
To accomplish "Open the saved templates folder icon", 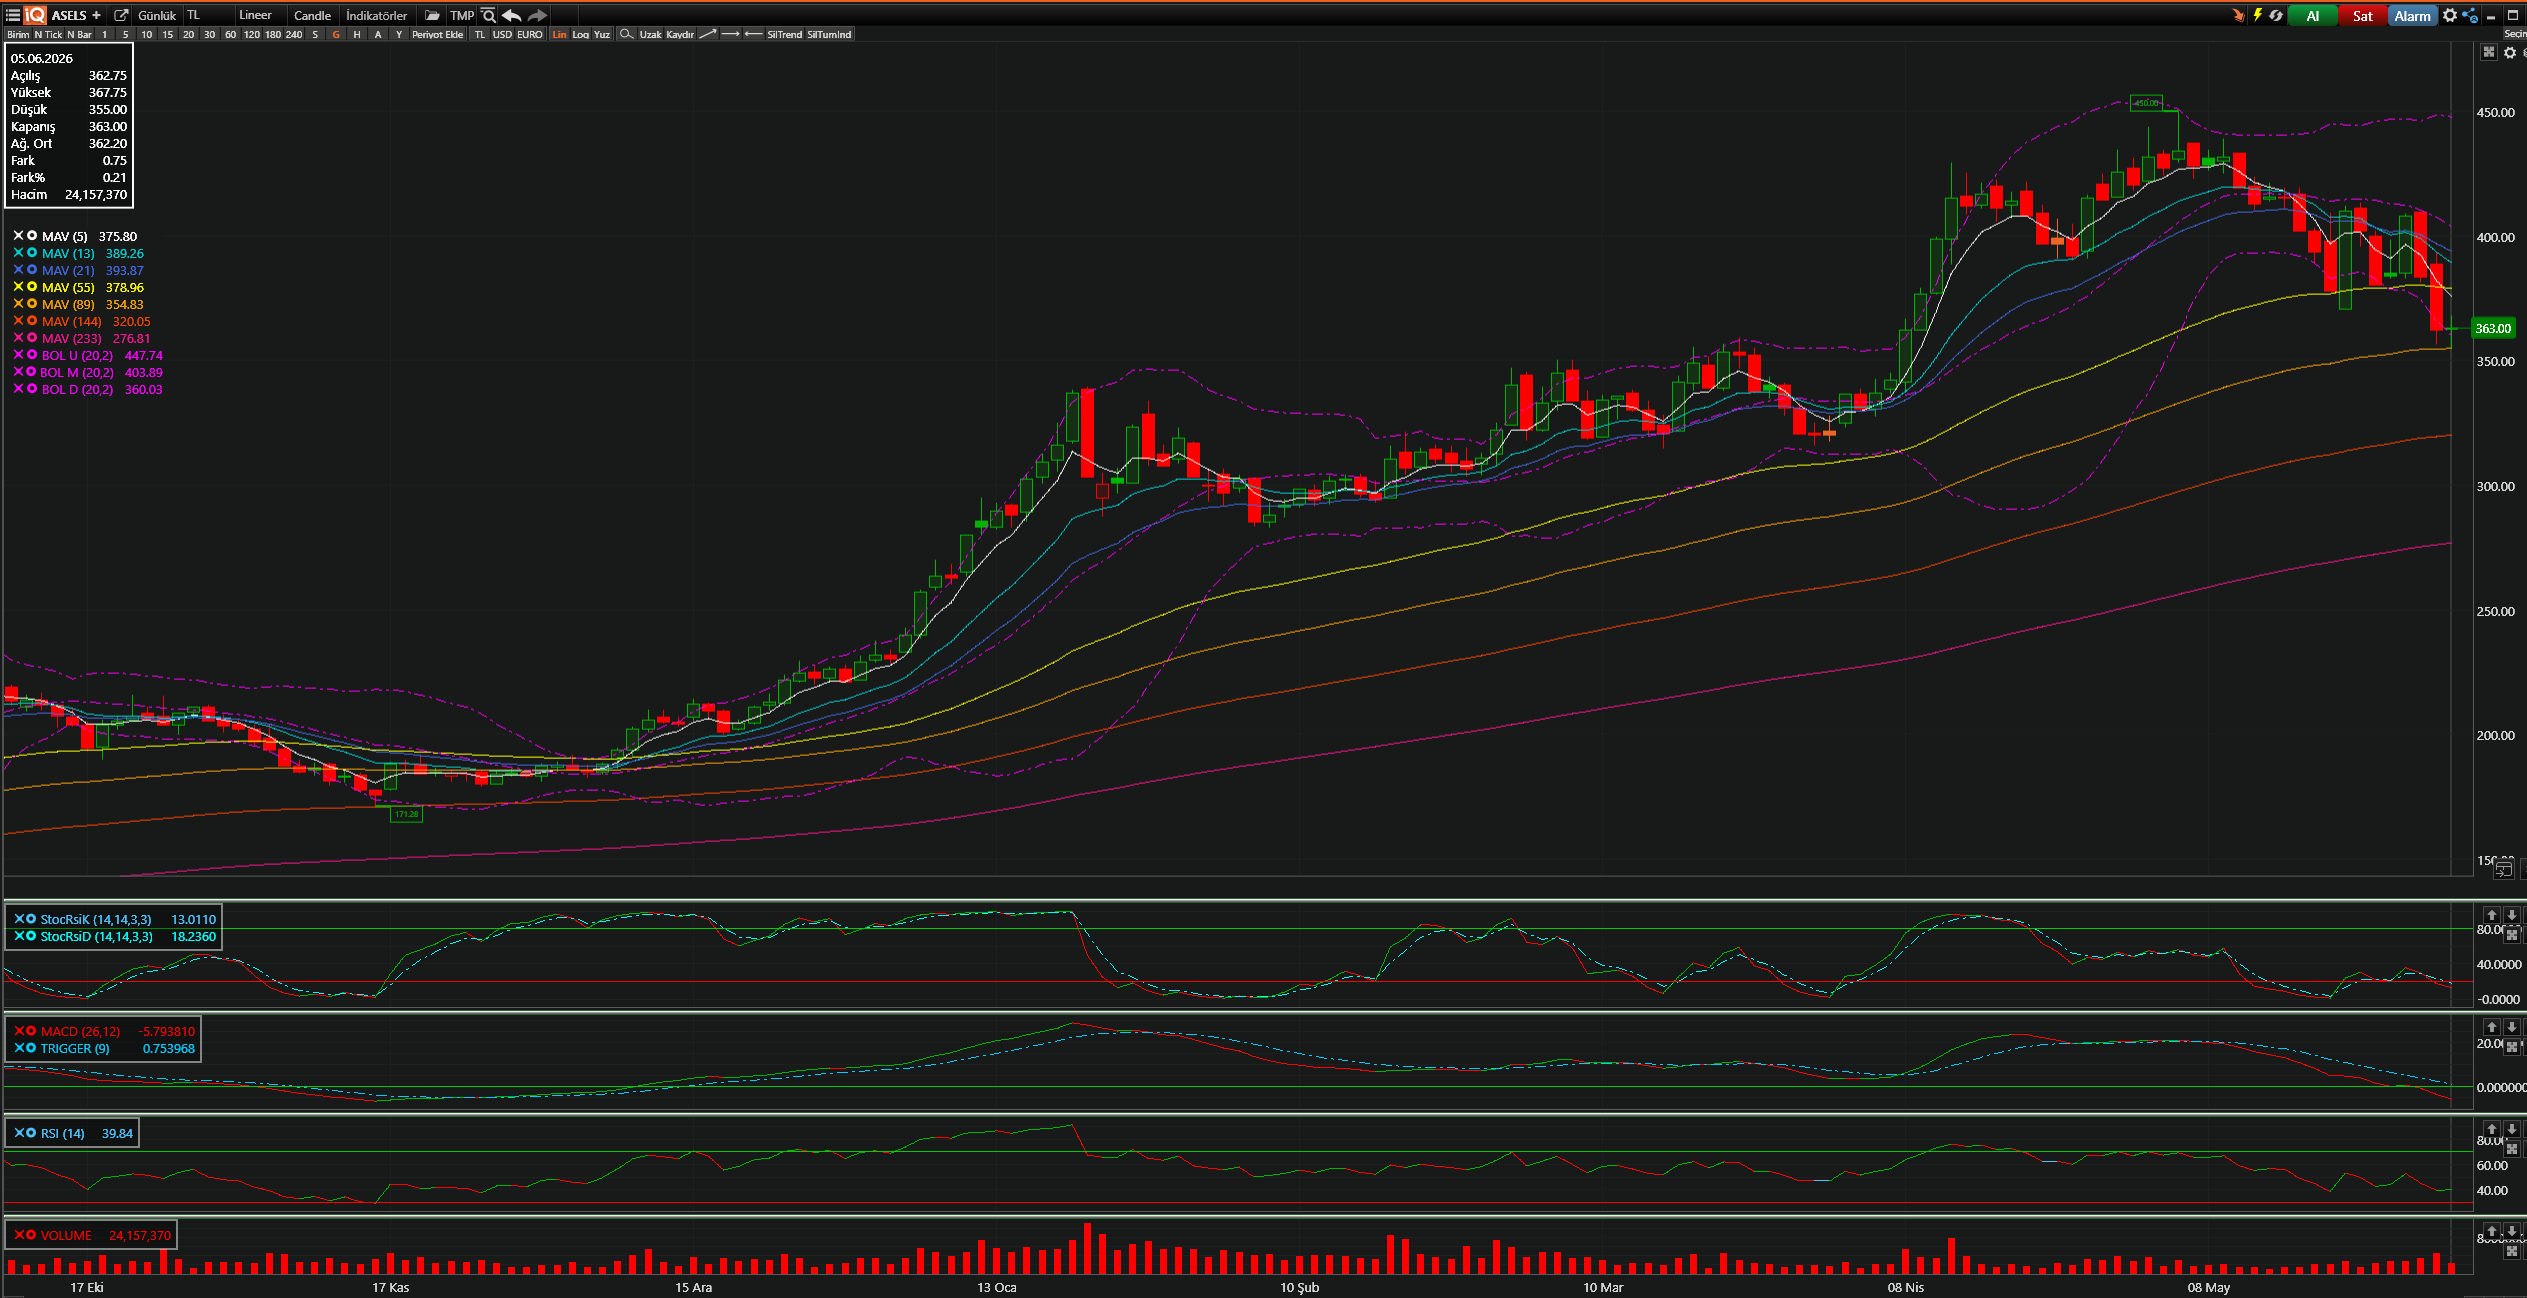I will (x=432, y=15).
